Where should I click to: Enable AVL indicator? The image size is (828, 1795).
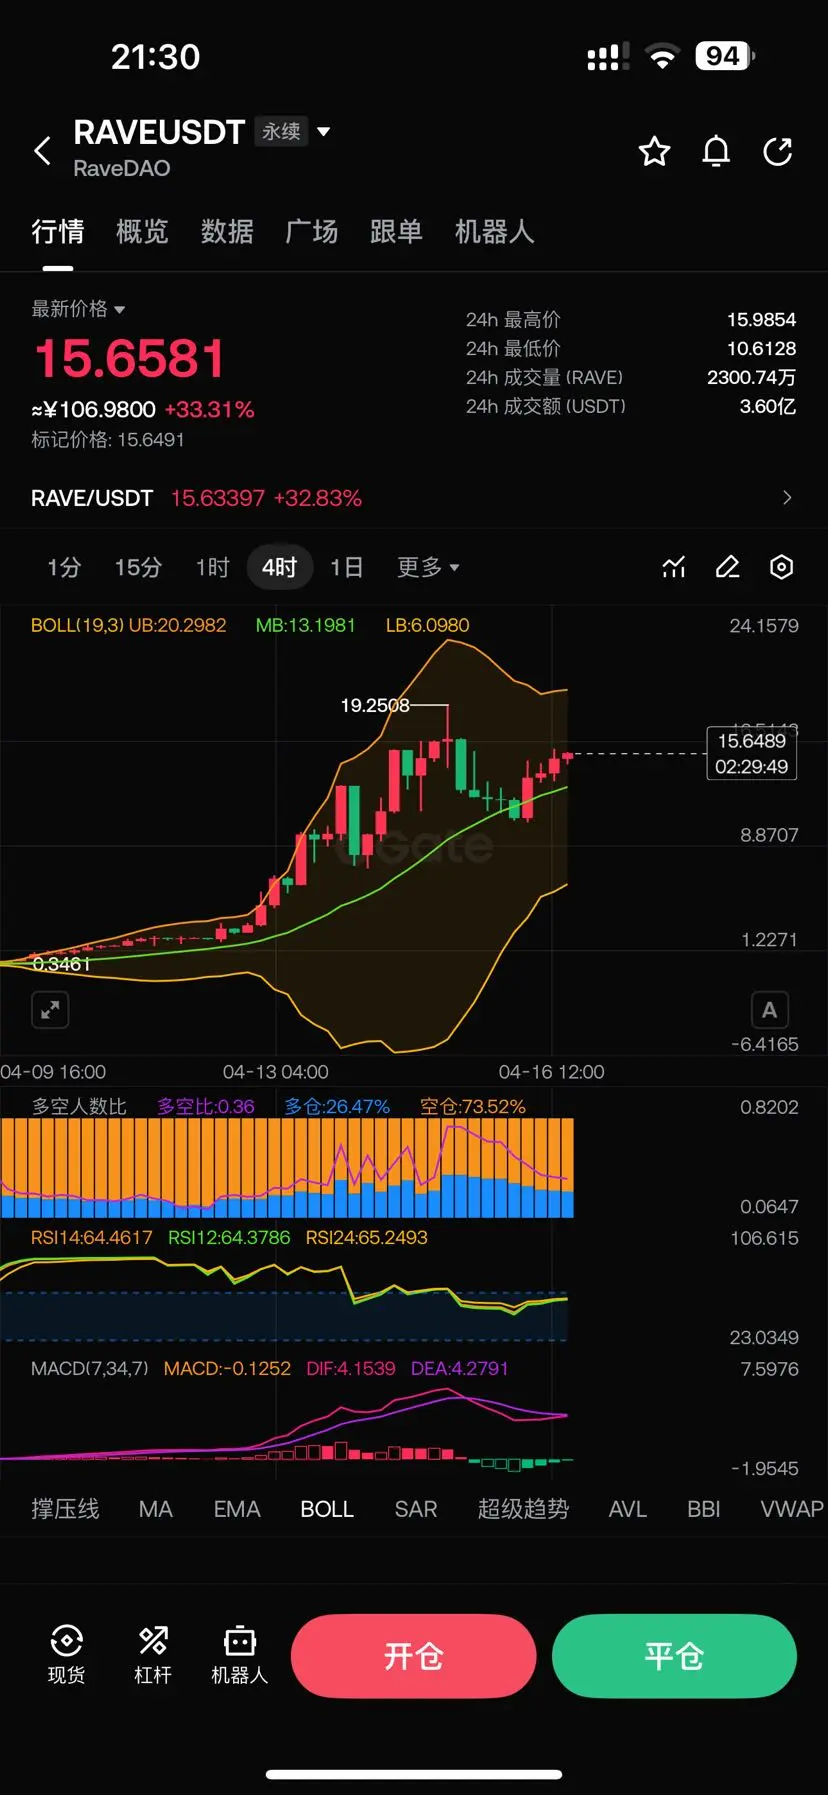tap(628, 1509)
